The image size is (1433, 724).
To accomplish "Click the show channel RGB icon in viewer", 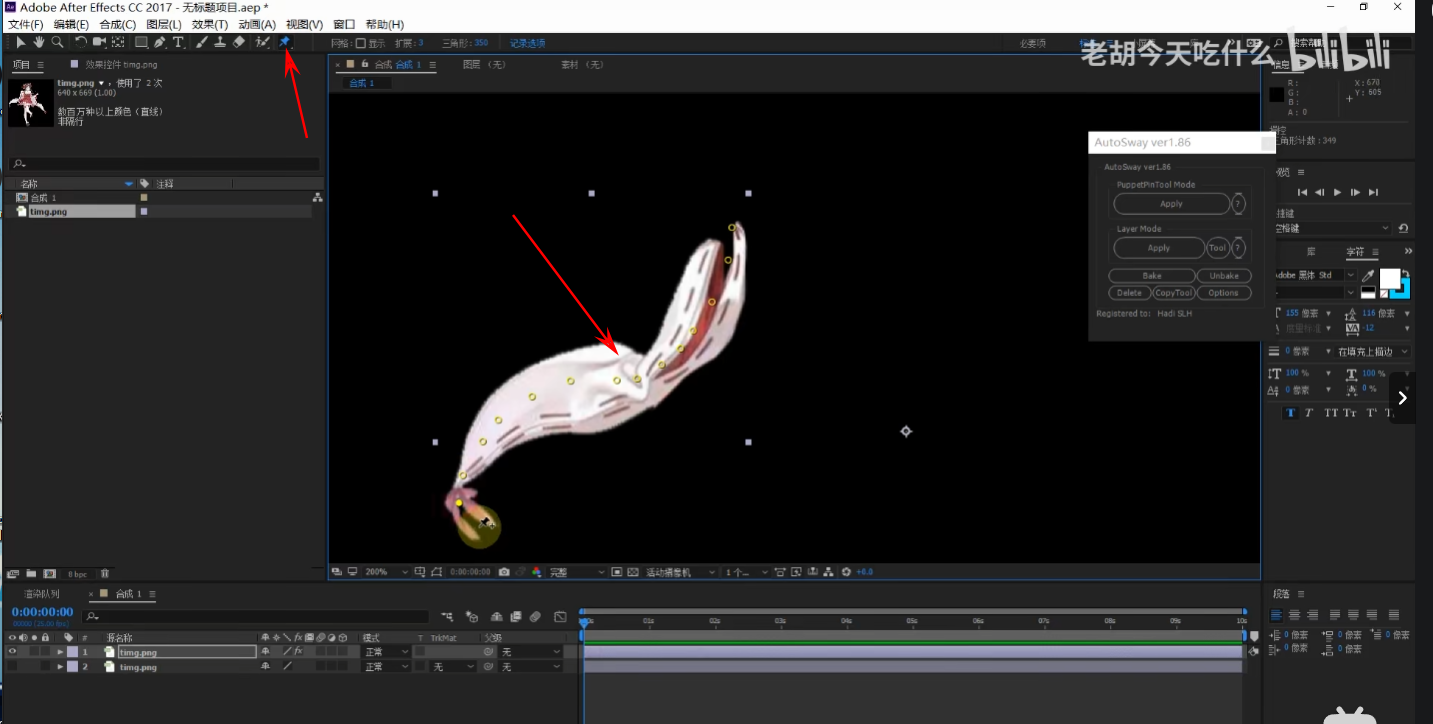I will (536, 572).
